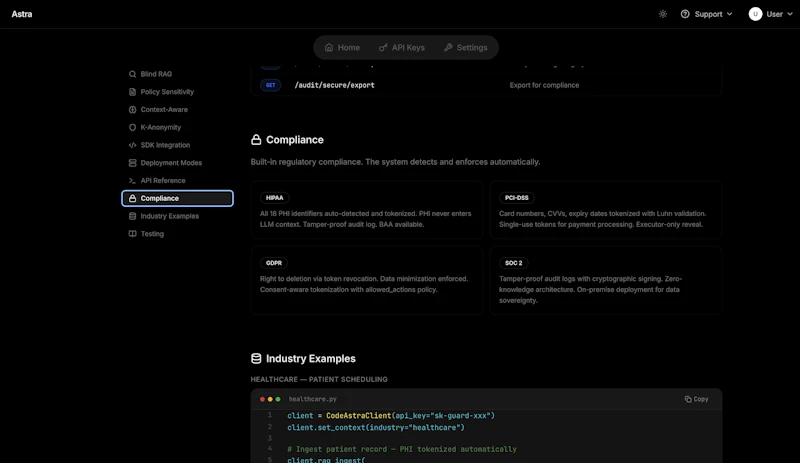This screenshot has width=800, height=463.
Task: Click the Policy Sensitivity document icon
Action: click(x=132, y=92)
